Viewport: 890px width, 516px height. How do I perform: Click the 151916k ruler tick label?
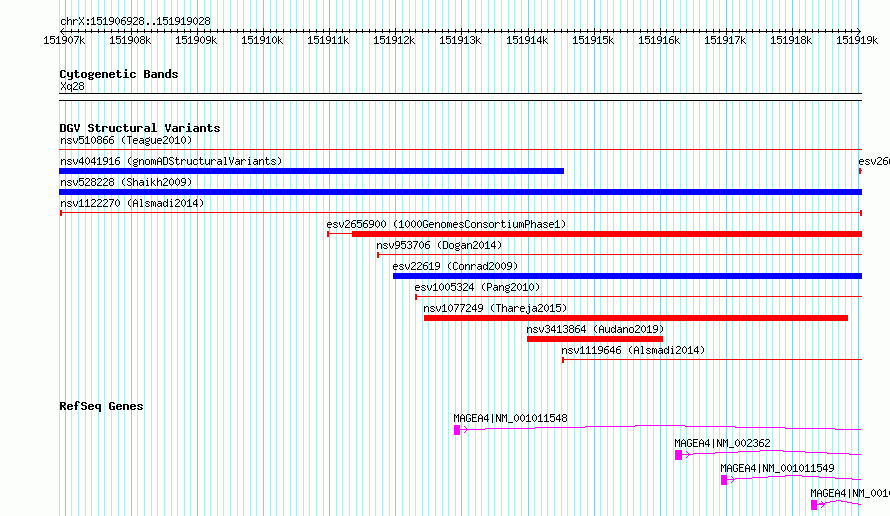(658, 40)
